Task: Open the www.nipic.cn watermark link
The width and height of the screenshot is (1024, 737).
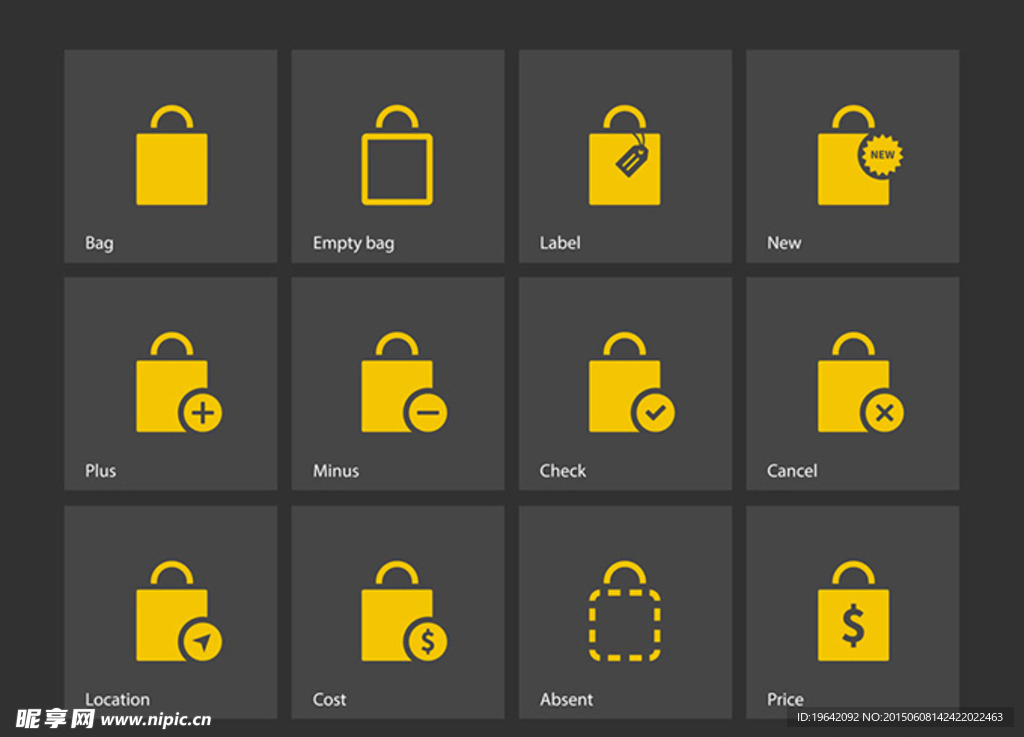Action: [x=156, y=719]
